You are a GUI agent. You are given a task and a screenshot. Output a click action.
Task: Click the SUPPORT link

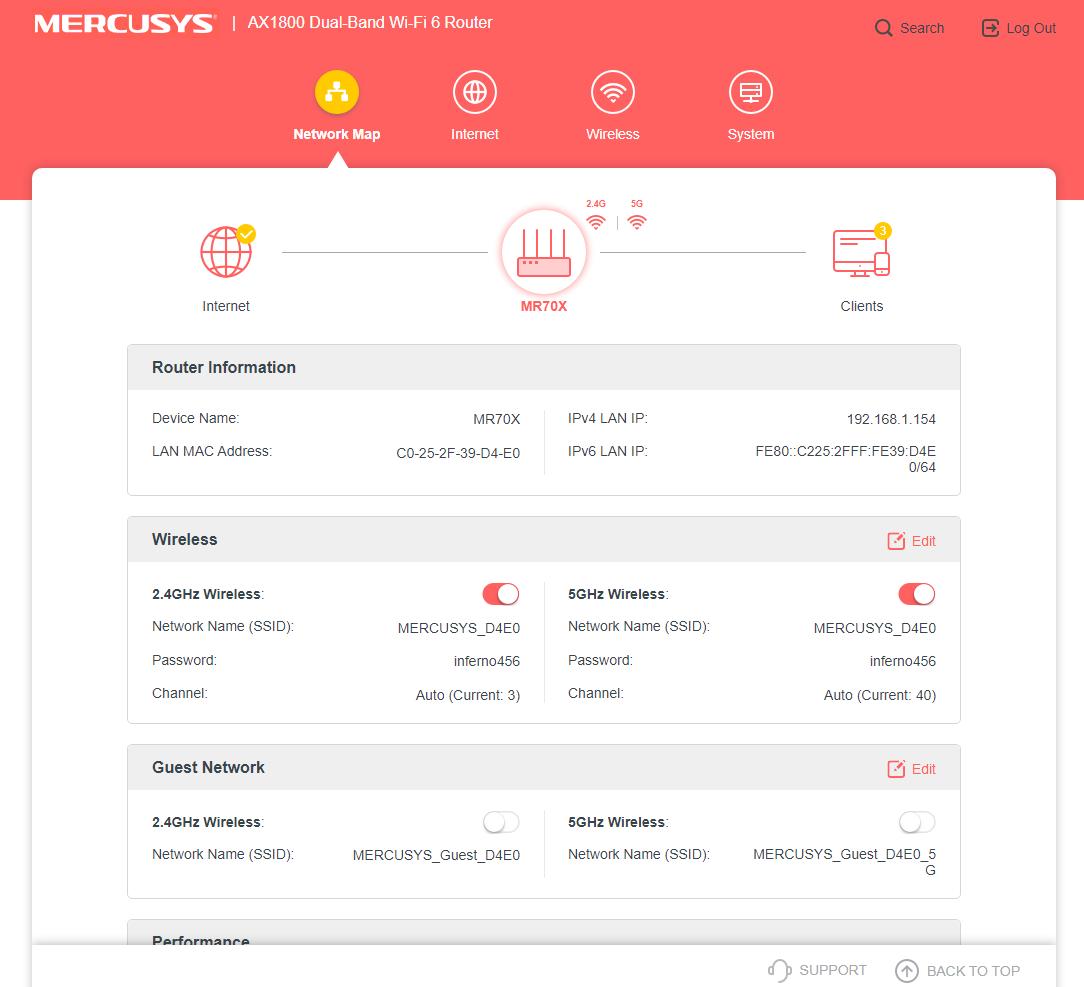tap(832, 970)
